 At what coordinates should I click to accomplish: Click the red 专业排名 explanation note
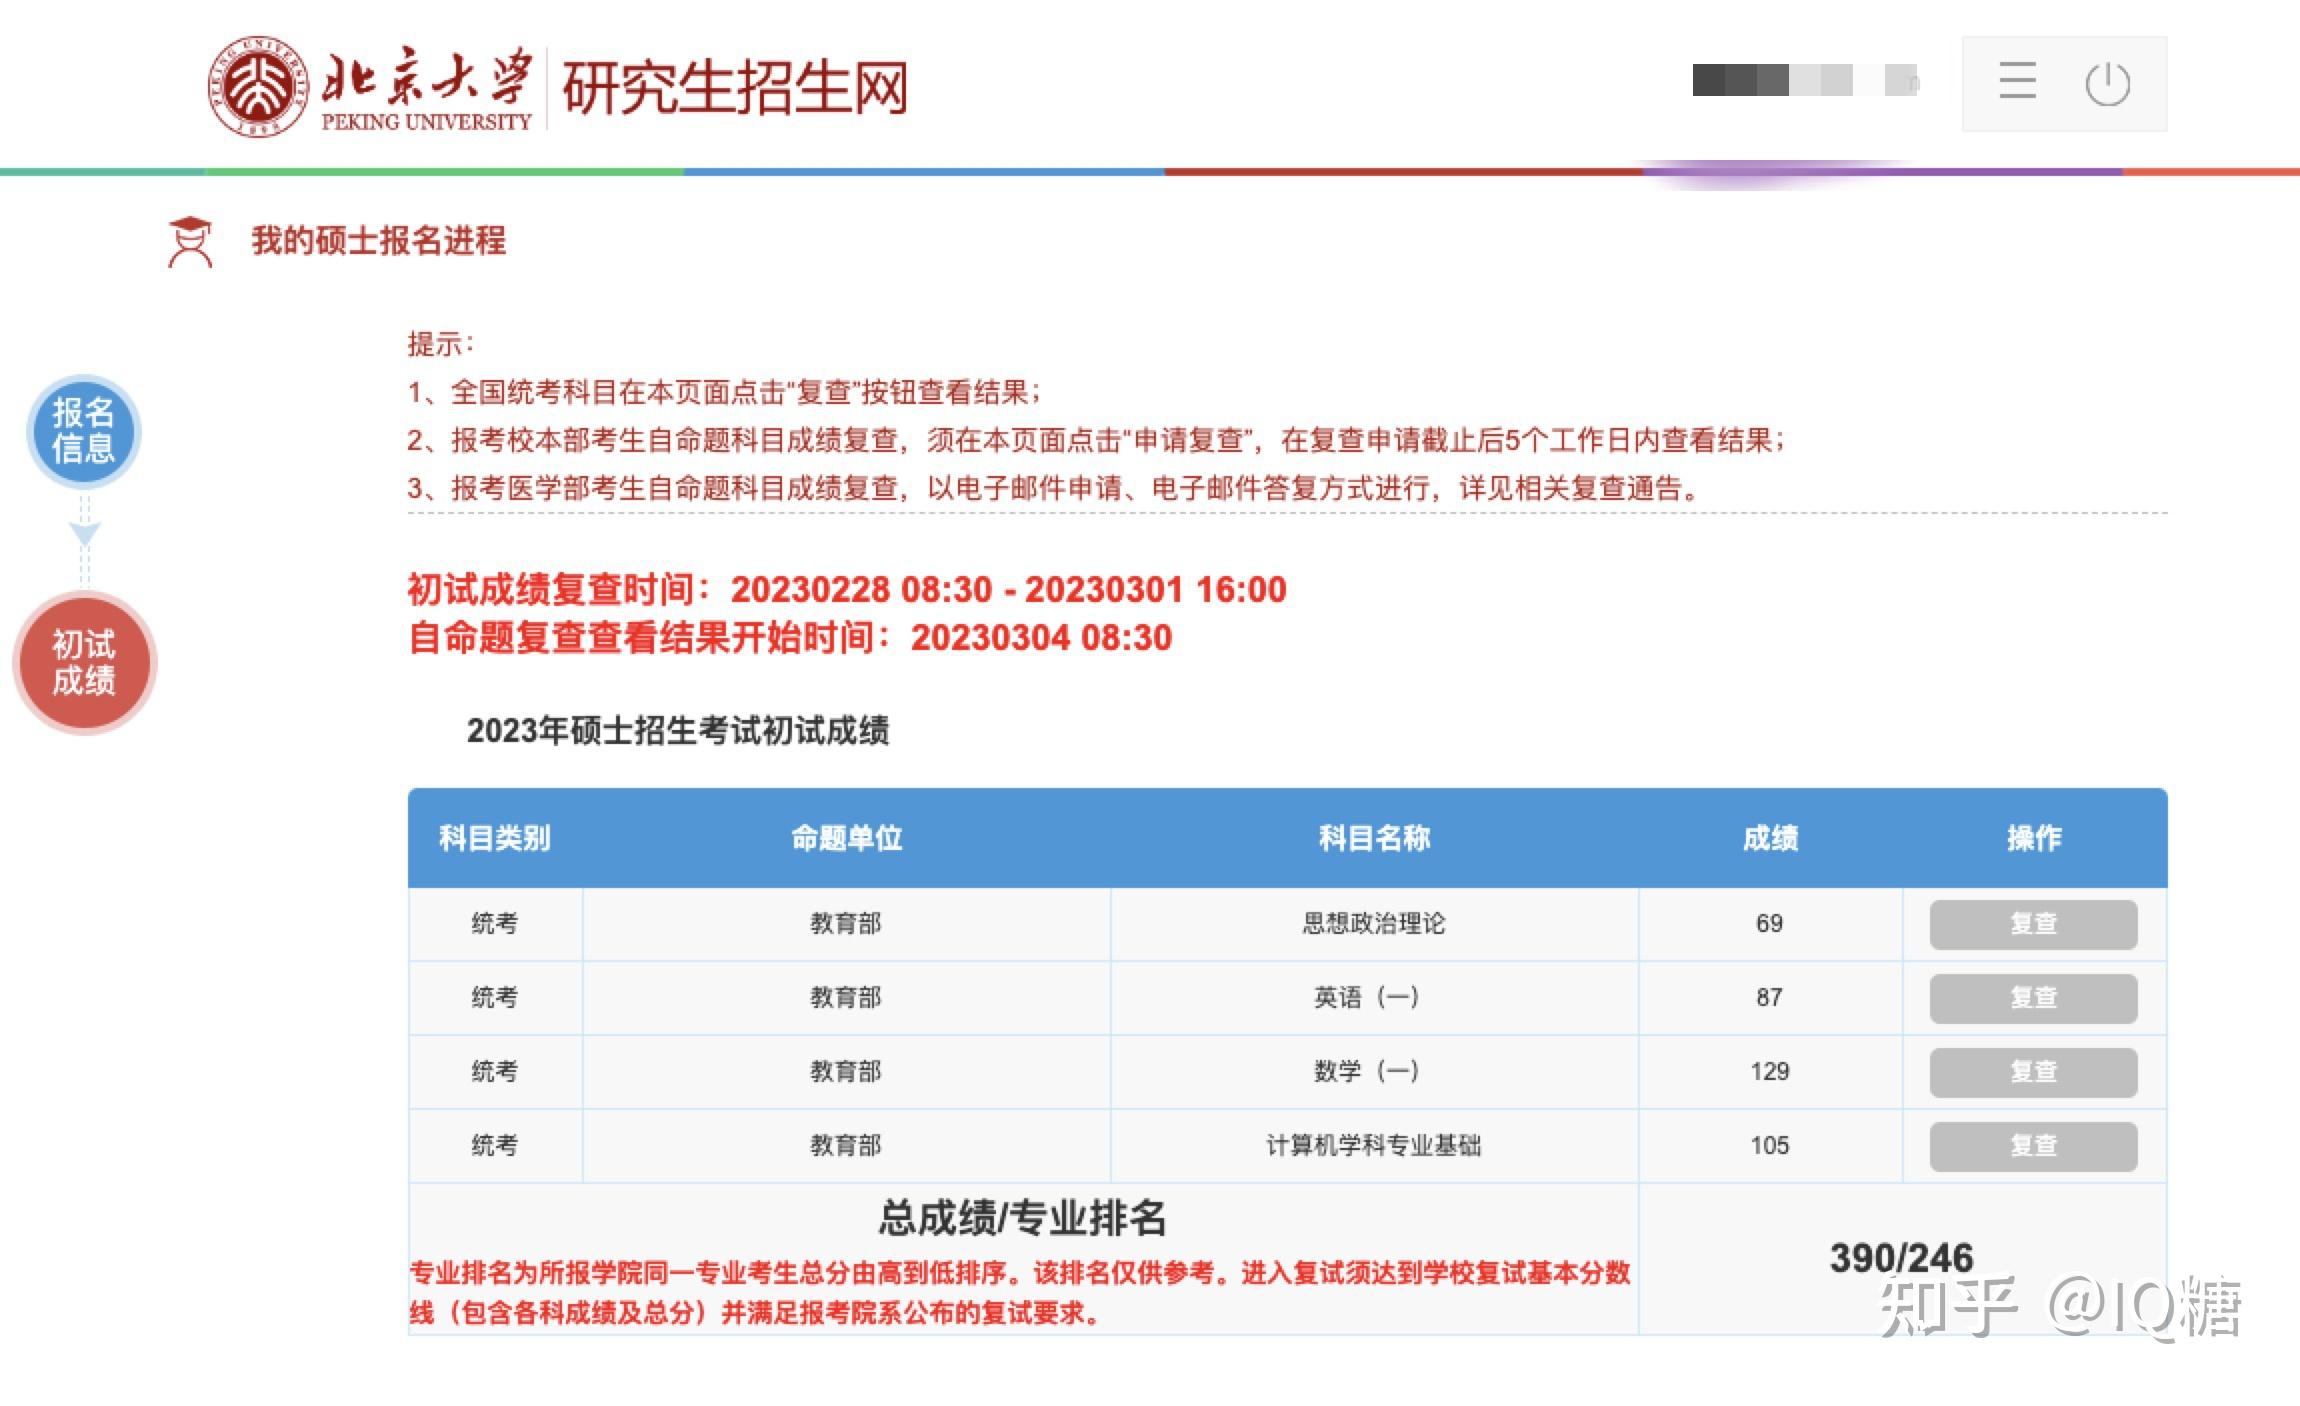[x=1020, y=1293]
